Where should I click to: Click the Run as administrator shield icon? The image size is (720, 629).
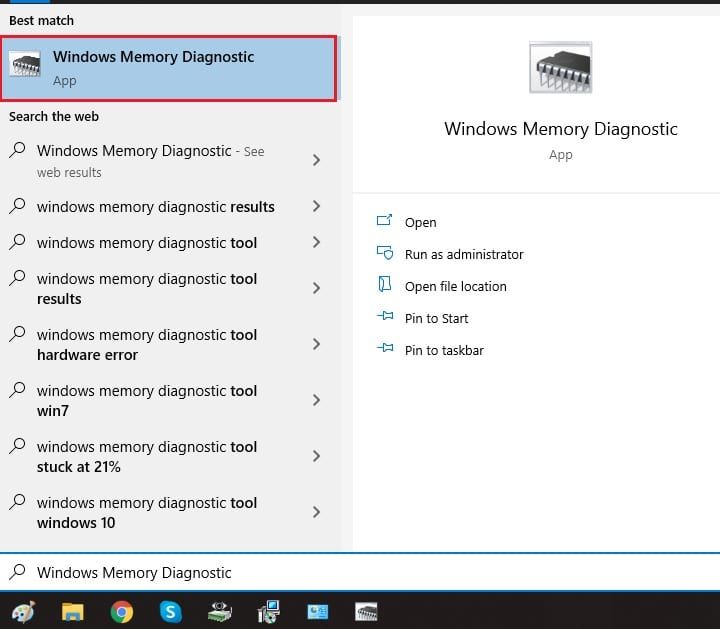pos(385,253)
